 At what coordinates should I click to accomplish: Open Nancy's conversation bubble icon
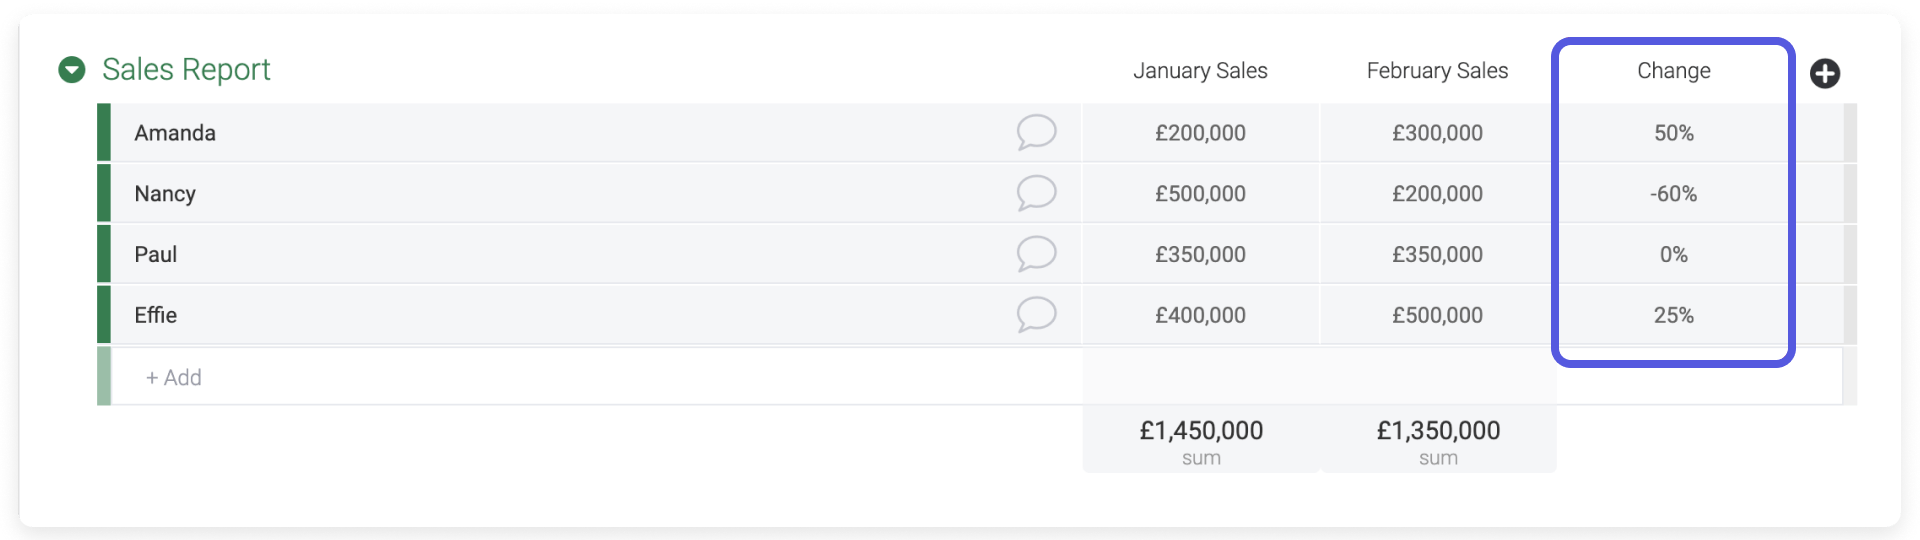coord(1037,193)
